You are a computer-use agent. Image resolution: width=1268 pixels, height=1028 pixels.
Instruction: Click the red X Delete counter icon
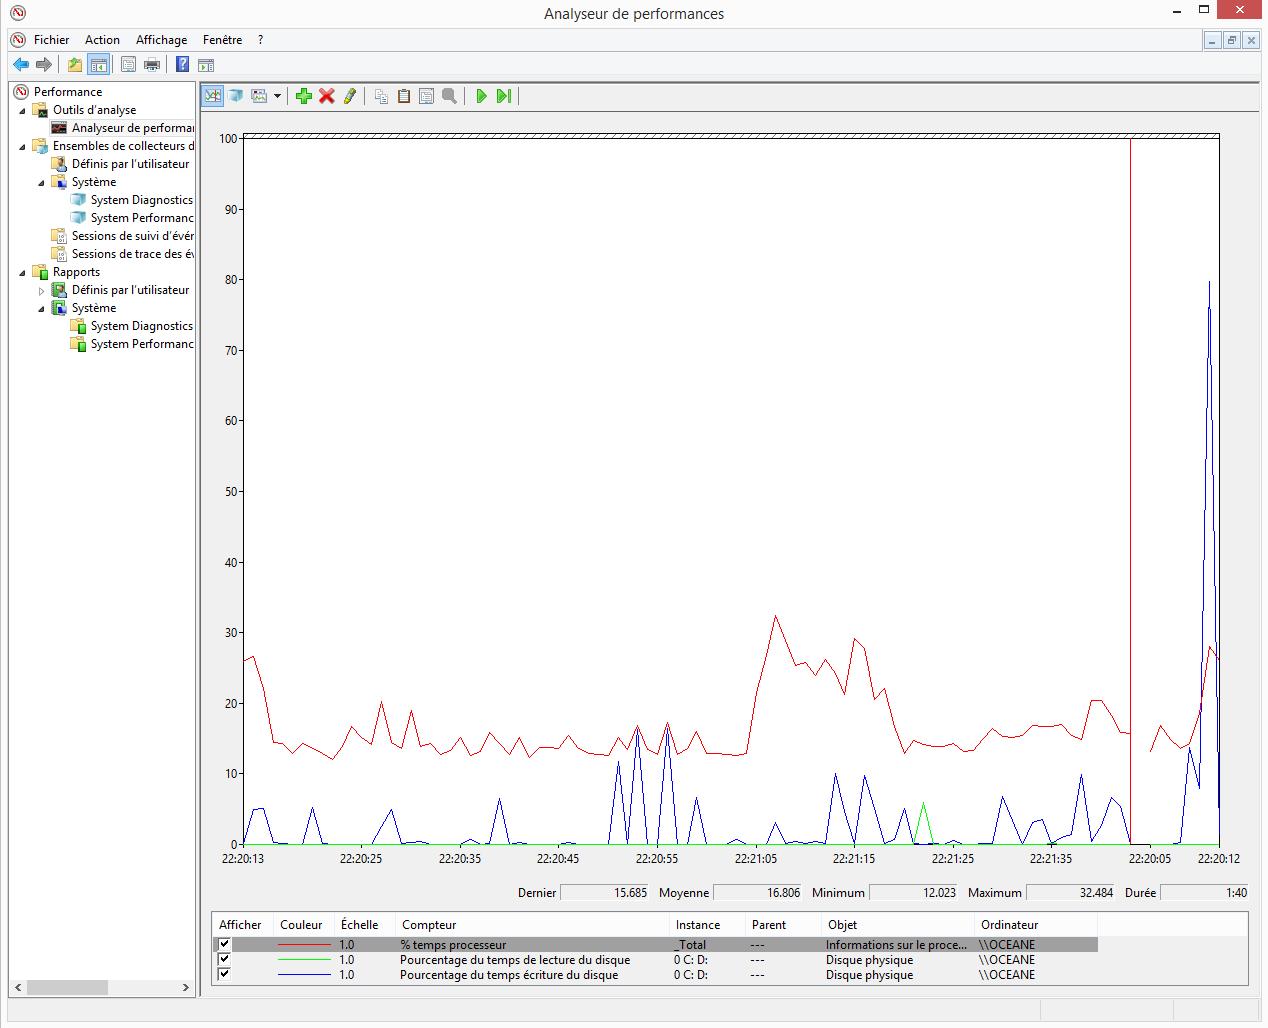(x=327, y=96)
